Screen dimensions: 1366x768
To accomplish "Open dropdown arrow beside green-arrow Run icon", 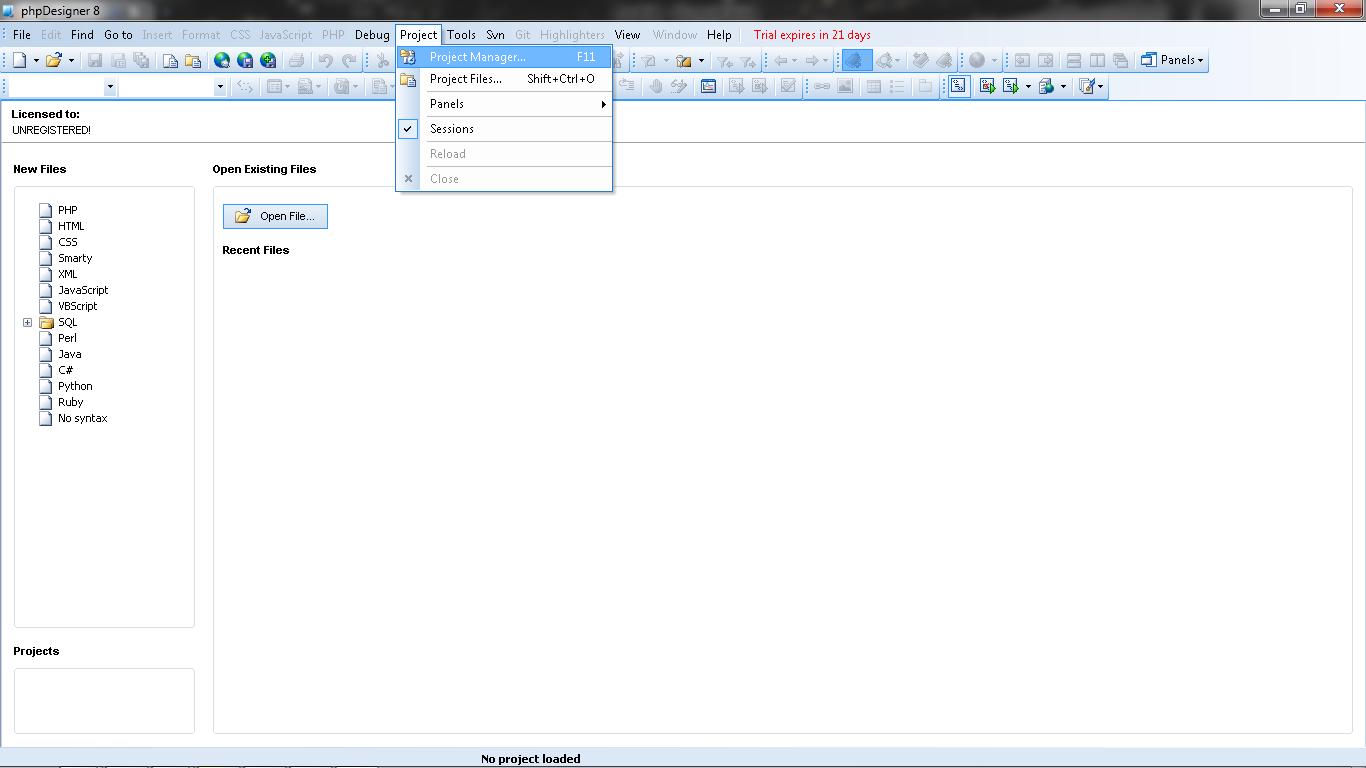I will [x=1028, y=87].
